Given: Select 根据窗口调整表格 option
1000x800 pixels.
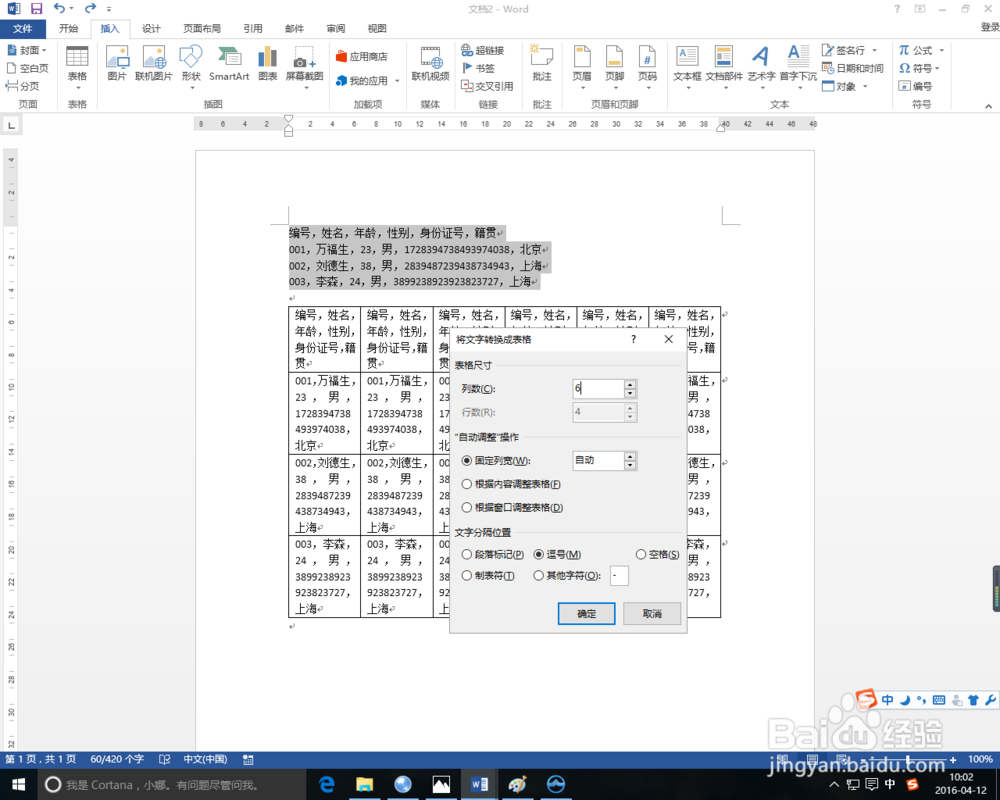Looking at the screenshot, I should (x=467, y=508).
